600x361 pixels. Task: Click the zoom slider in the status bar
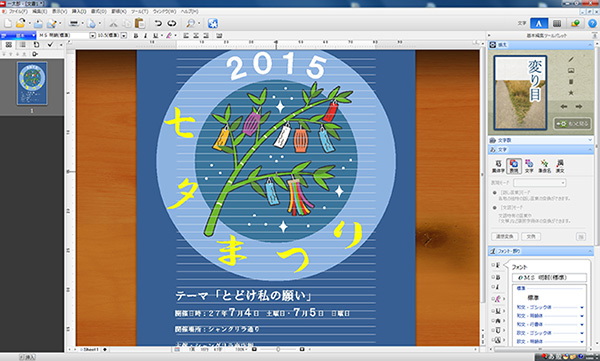pyautogui.click(x=278, y=349)
